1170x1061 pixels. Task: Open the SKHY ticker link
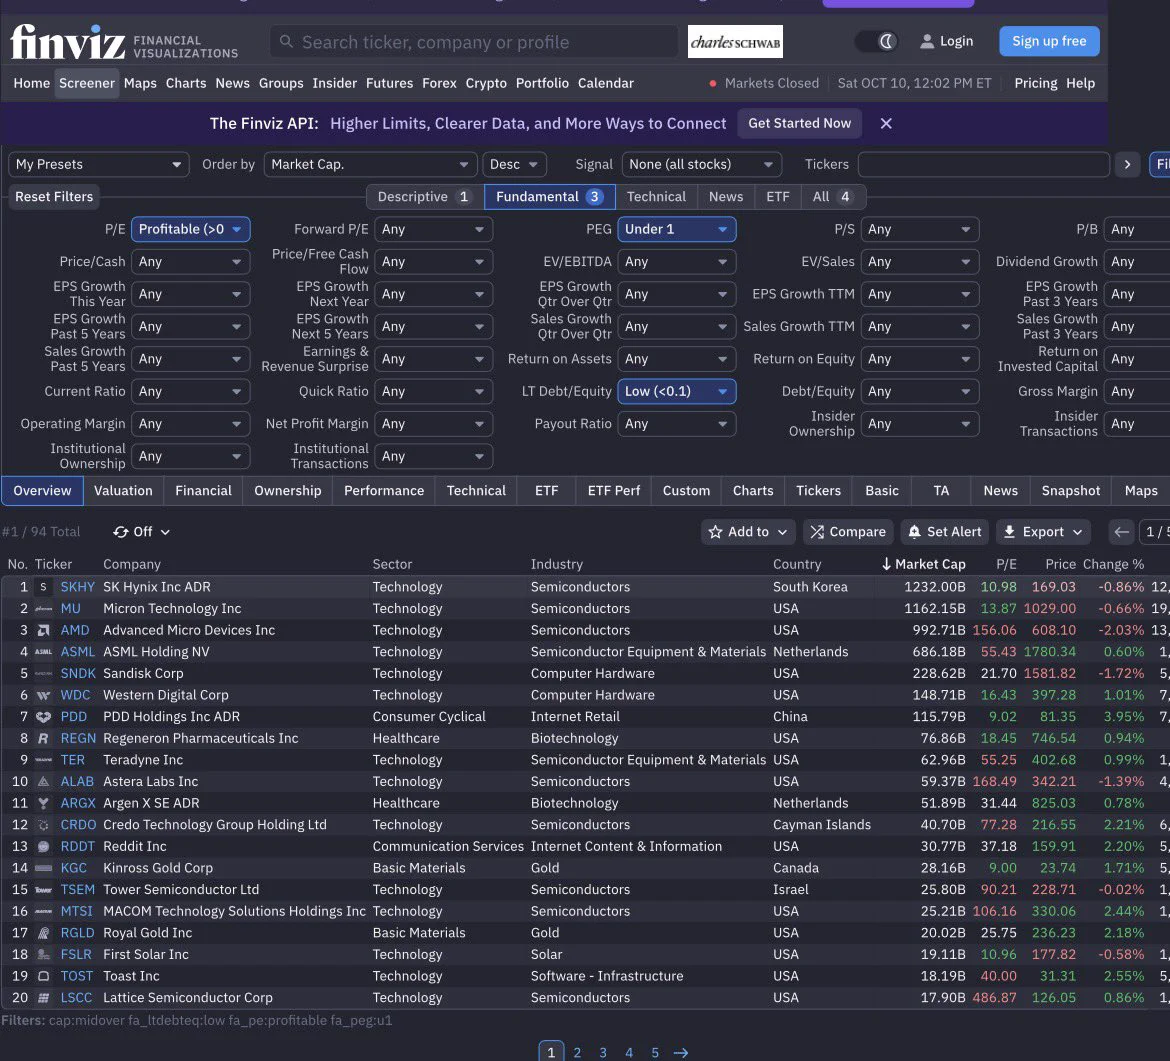tap(78, 587)
